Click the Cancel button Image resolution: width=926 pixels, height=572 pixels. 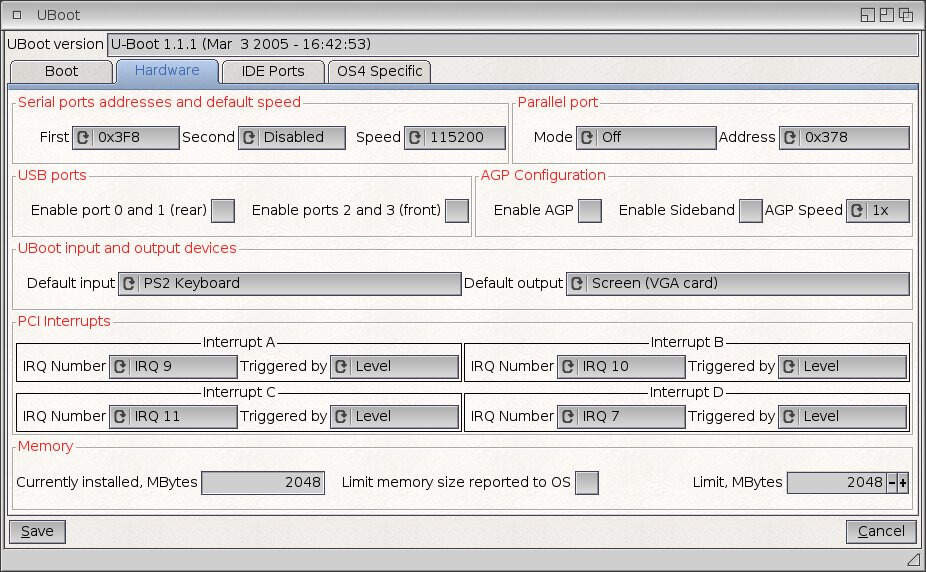tap(880, 532)
